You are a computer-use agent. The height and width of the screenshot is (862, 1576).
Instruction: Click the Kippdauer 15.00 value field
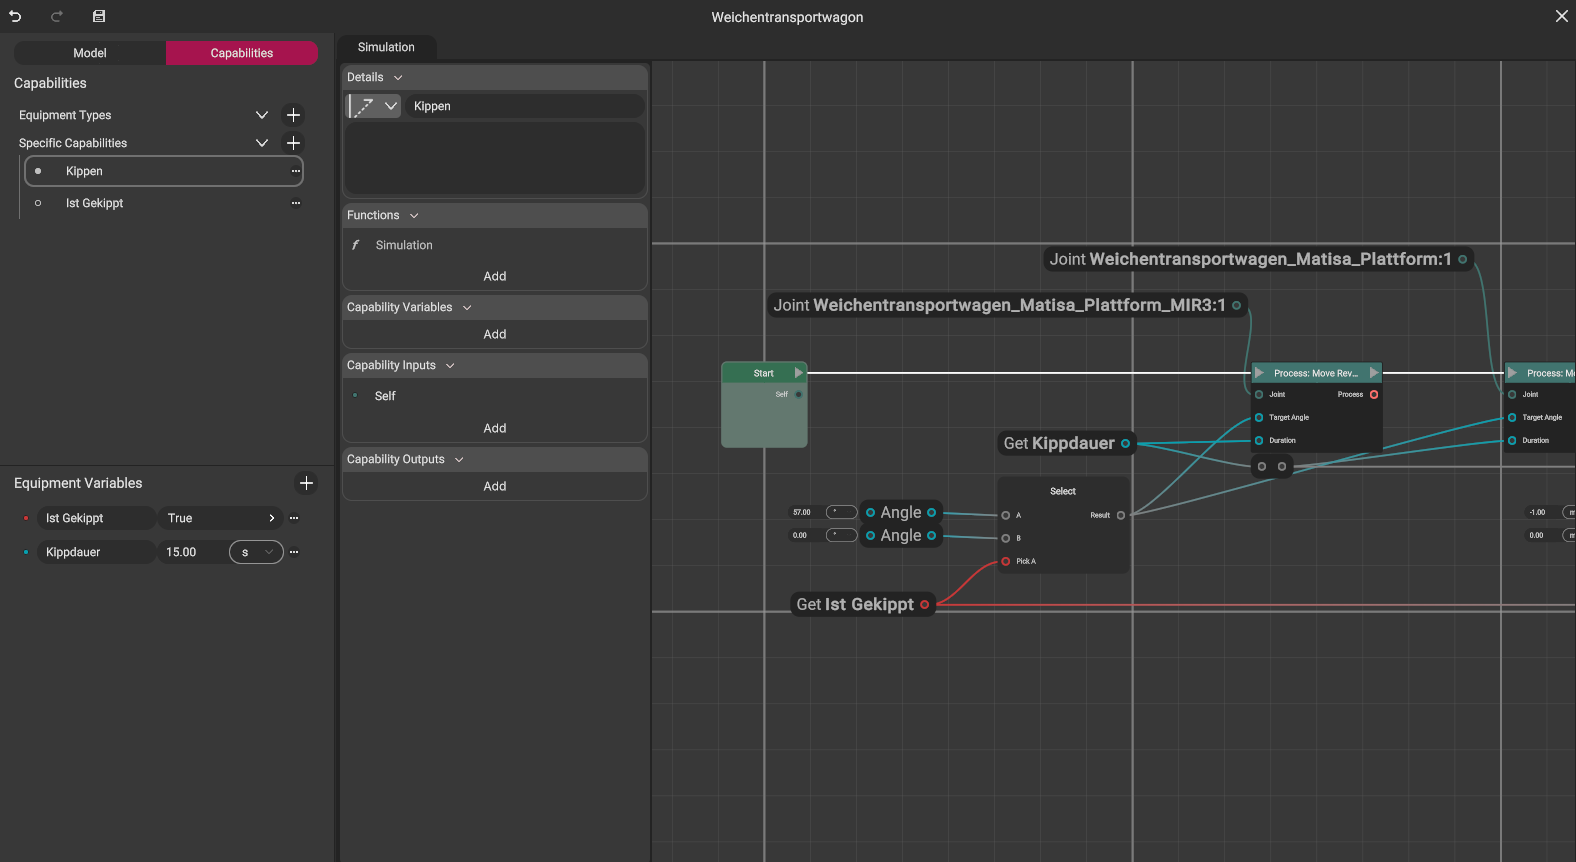point(190,552)
